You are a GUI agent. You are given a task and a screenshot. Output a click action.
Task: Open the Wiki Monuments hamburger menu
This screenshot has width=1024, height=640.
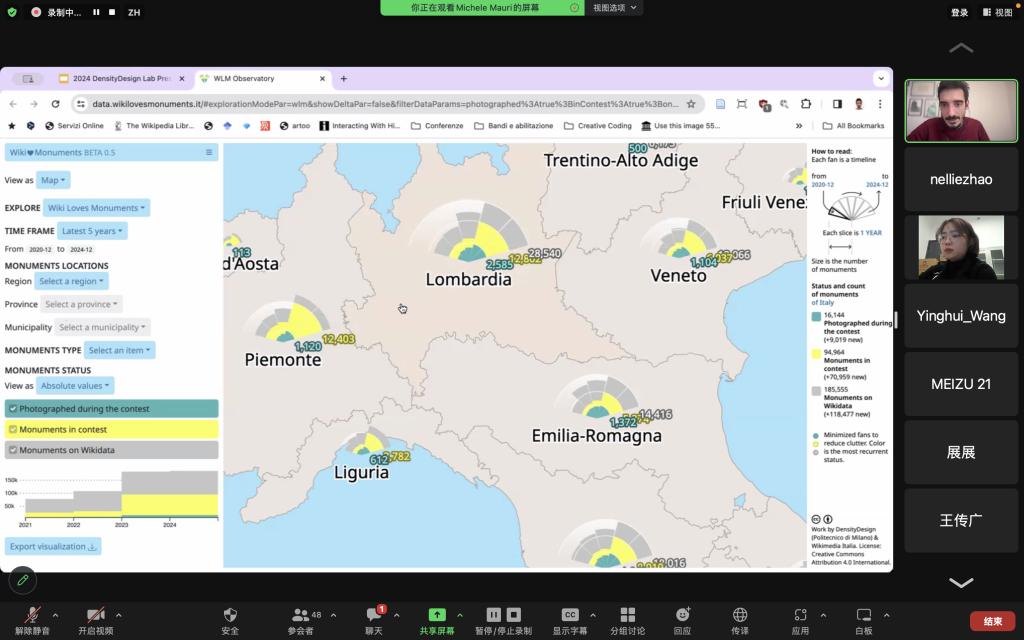209,152
